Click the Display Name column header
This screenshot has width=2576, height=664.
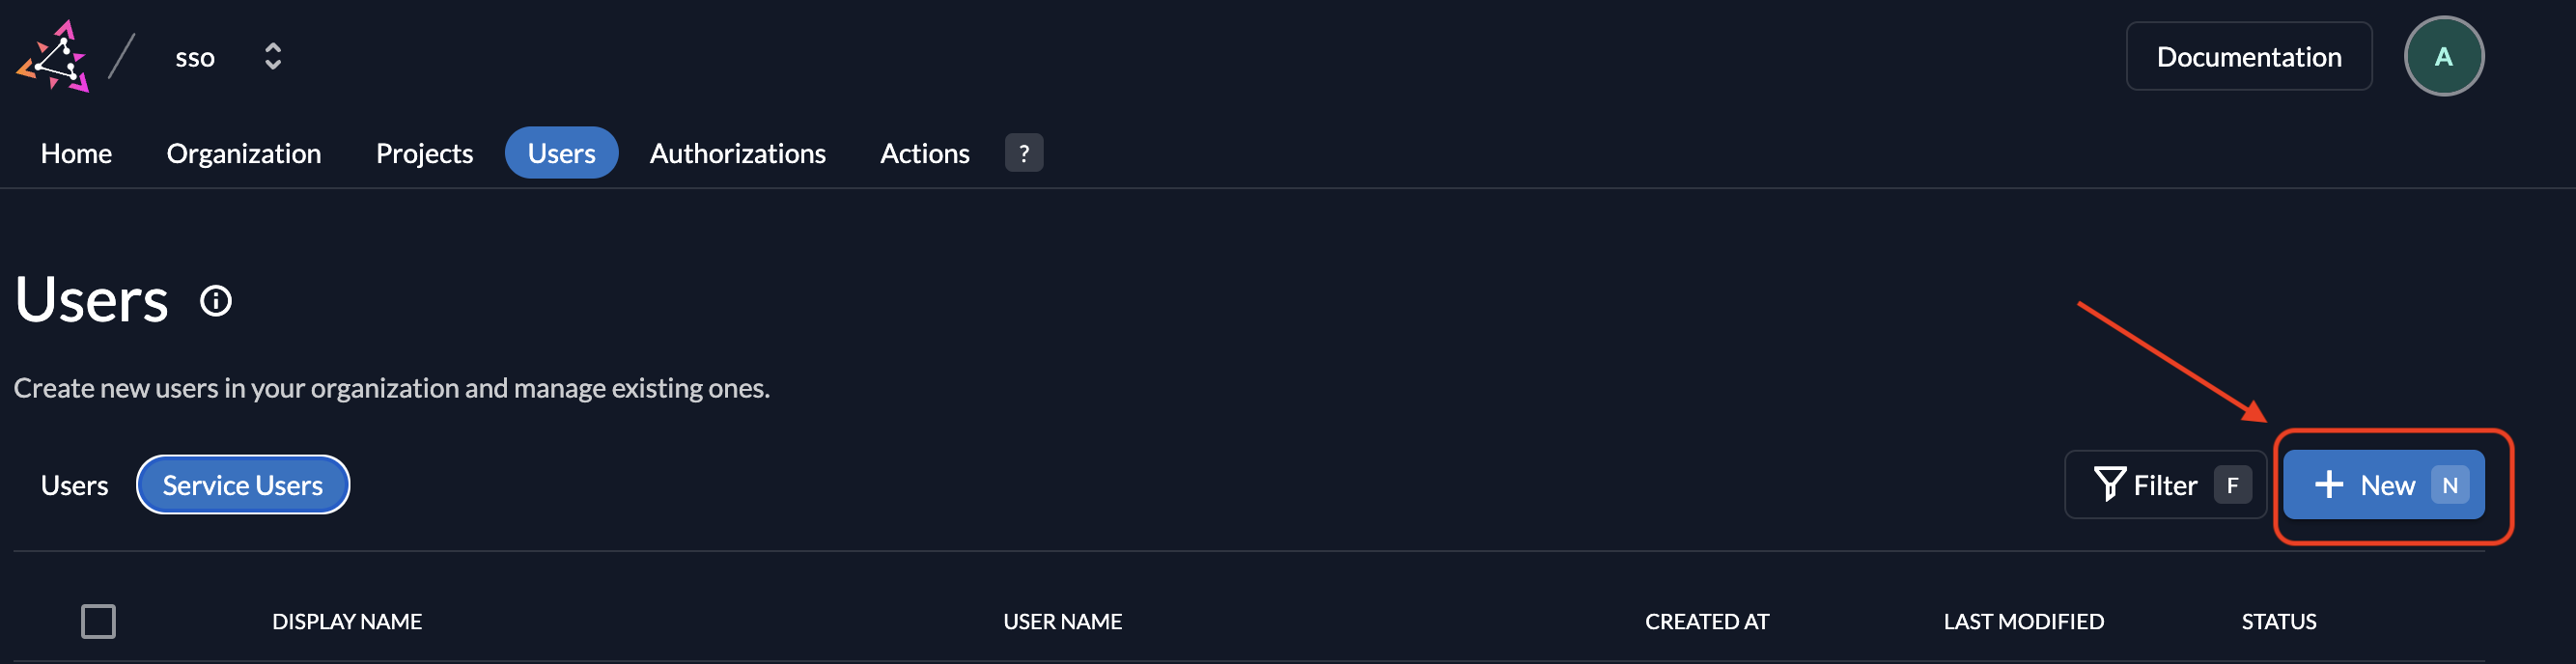point(347,621)
